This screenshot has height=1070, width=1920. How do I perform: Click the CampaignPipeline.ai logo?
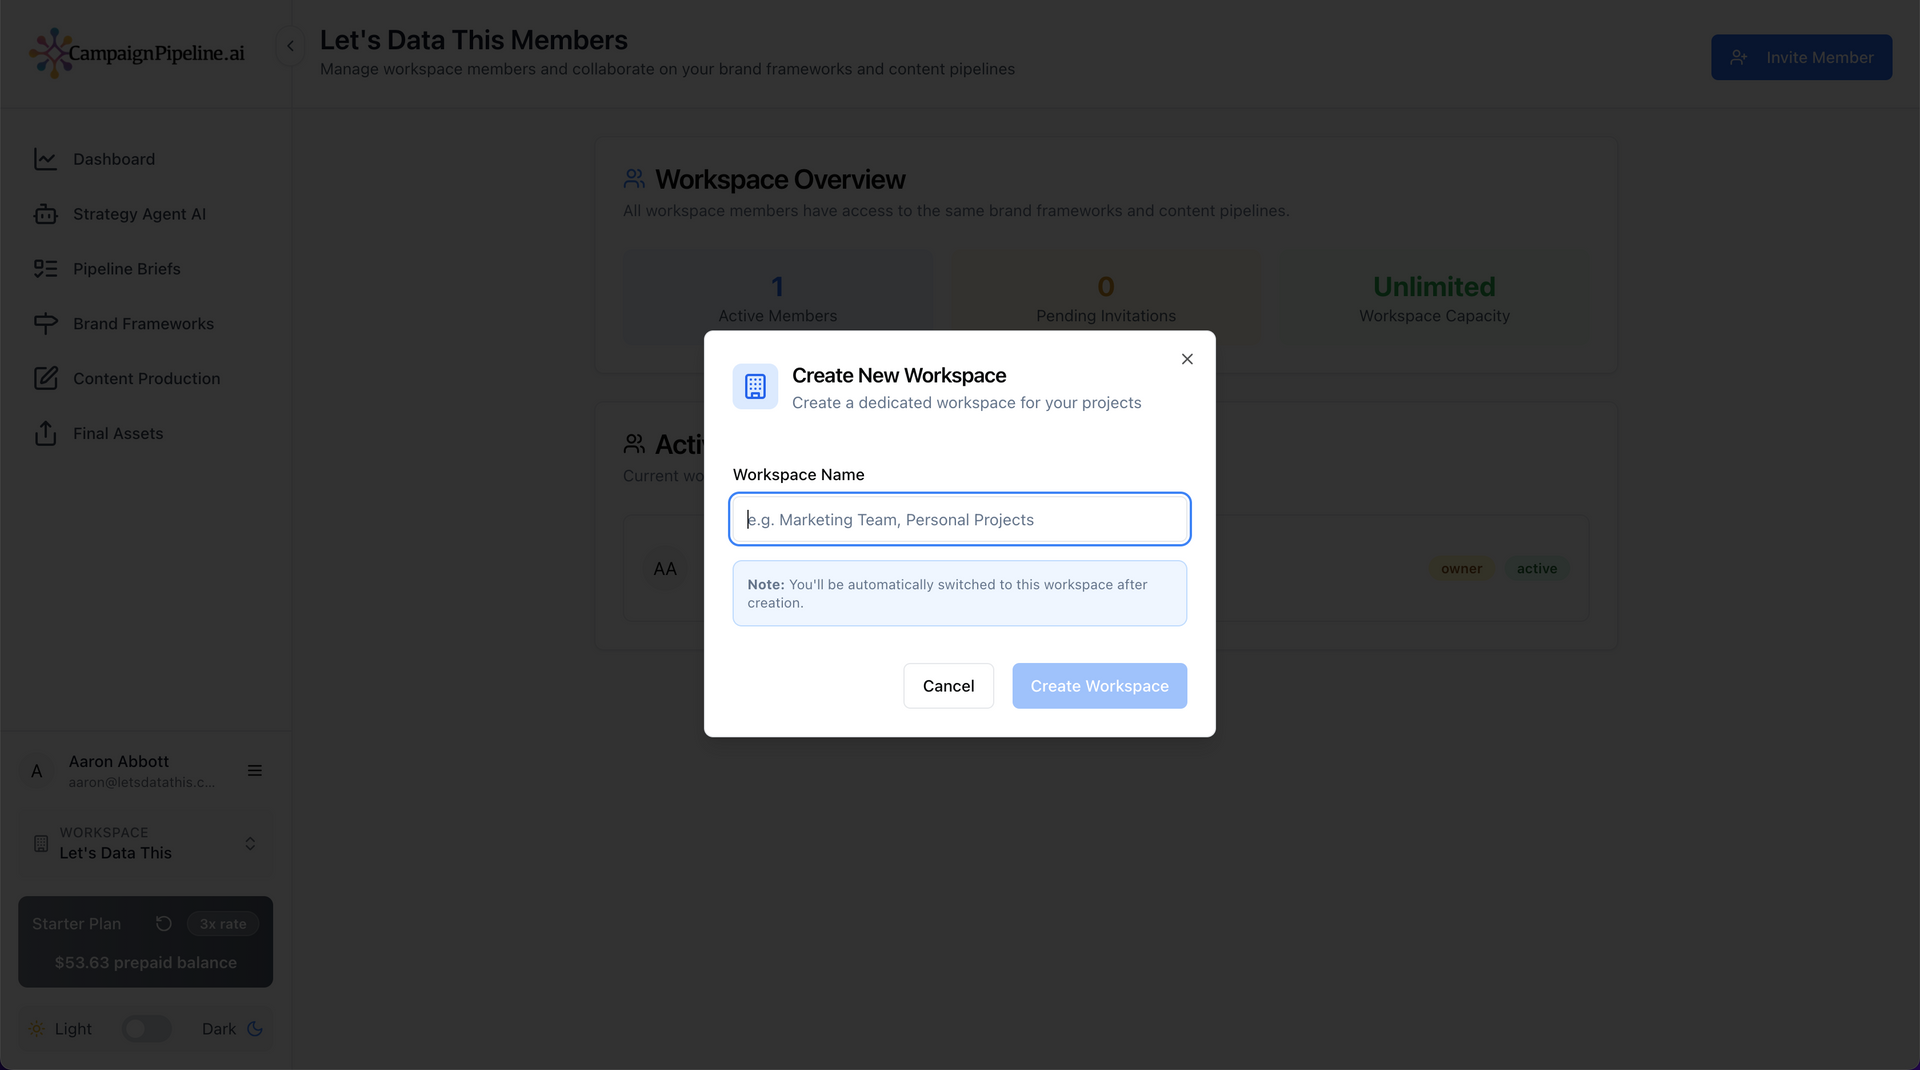click(137, 53)
